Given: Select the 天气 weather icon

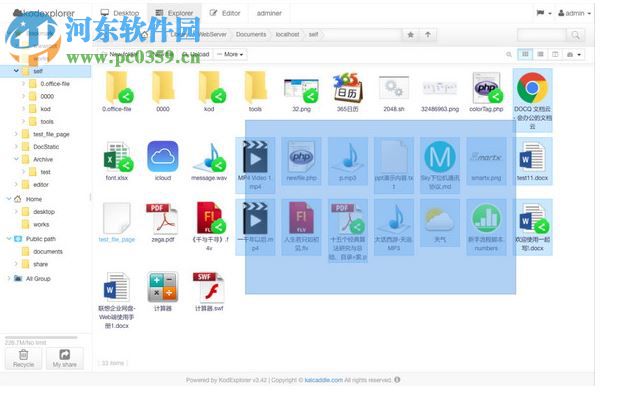Looking at the screenshot, I should click(x=440, y=219).
